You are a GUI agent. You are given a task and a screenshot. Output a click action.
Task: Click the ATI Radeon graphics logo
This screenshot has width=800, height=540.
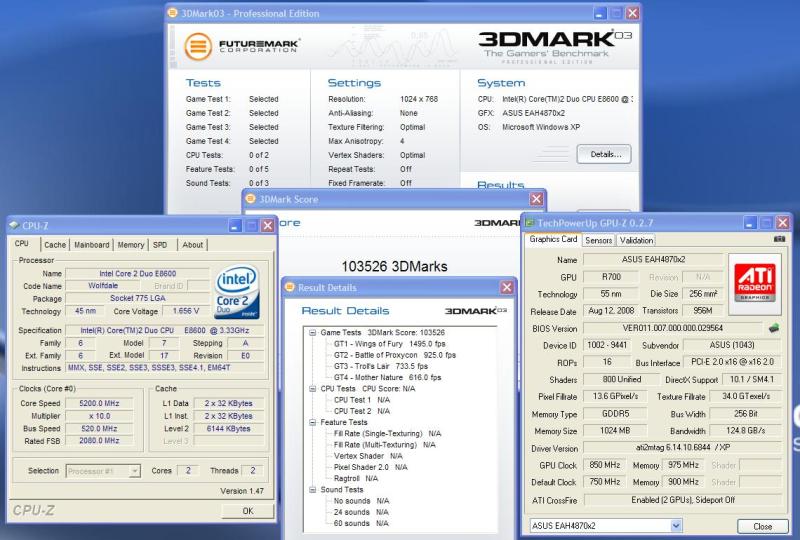[x=755, y=284]
